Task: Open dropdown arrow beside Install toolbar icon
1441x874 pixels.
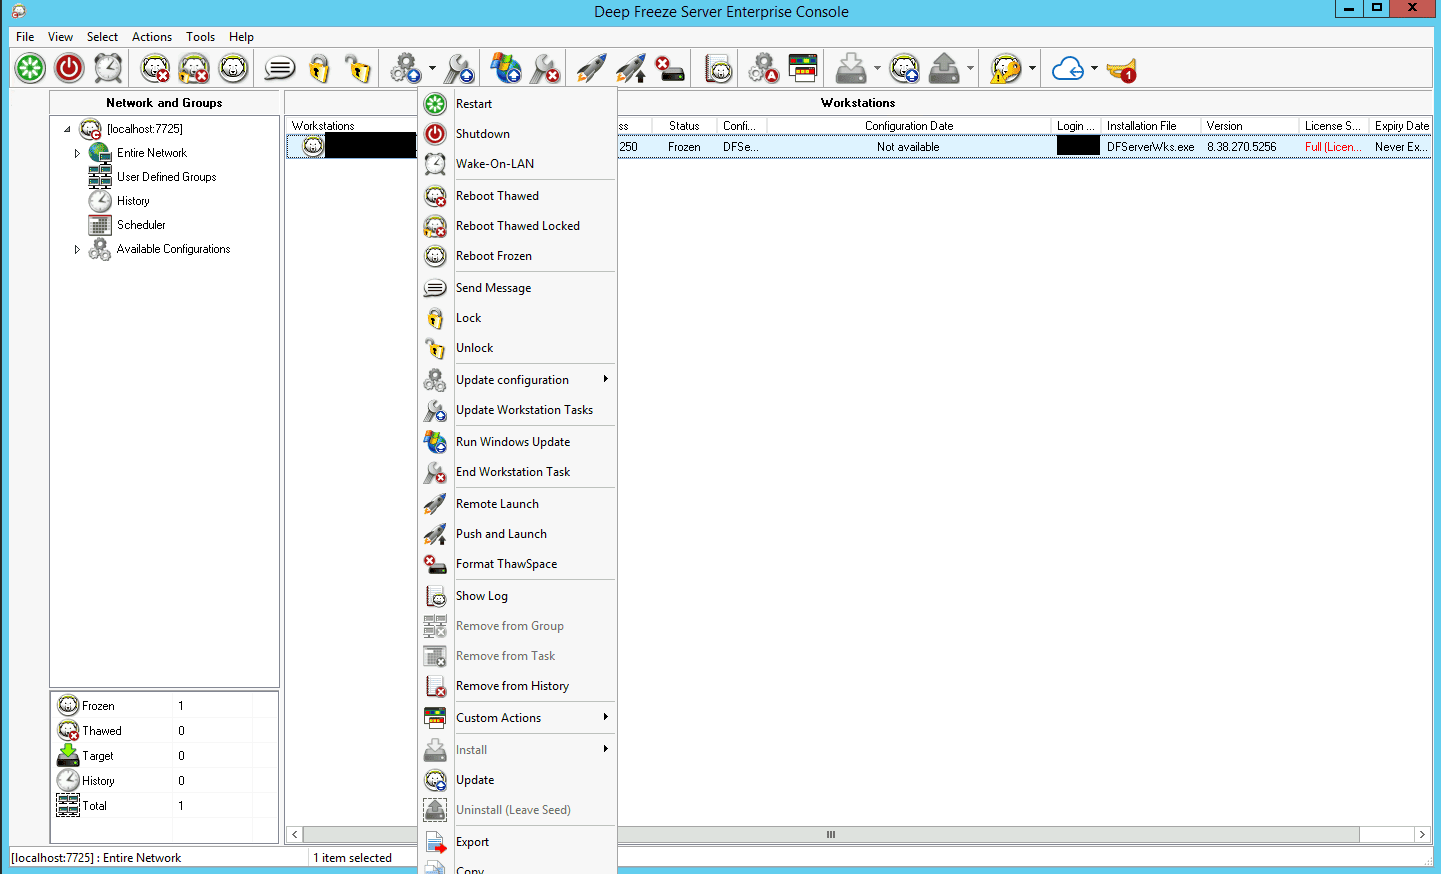Action: [877, 69]
